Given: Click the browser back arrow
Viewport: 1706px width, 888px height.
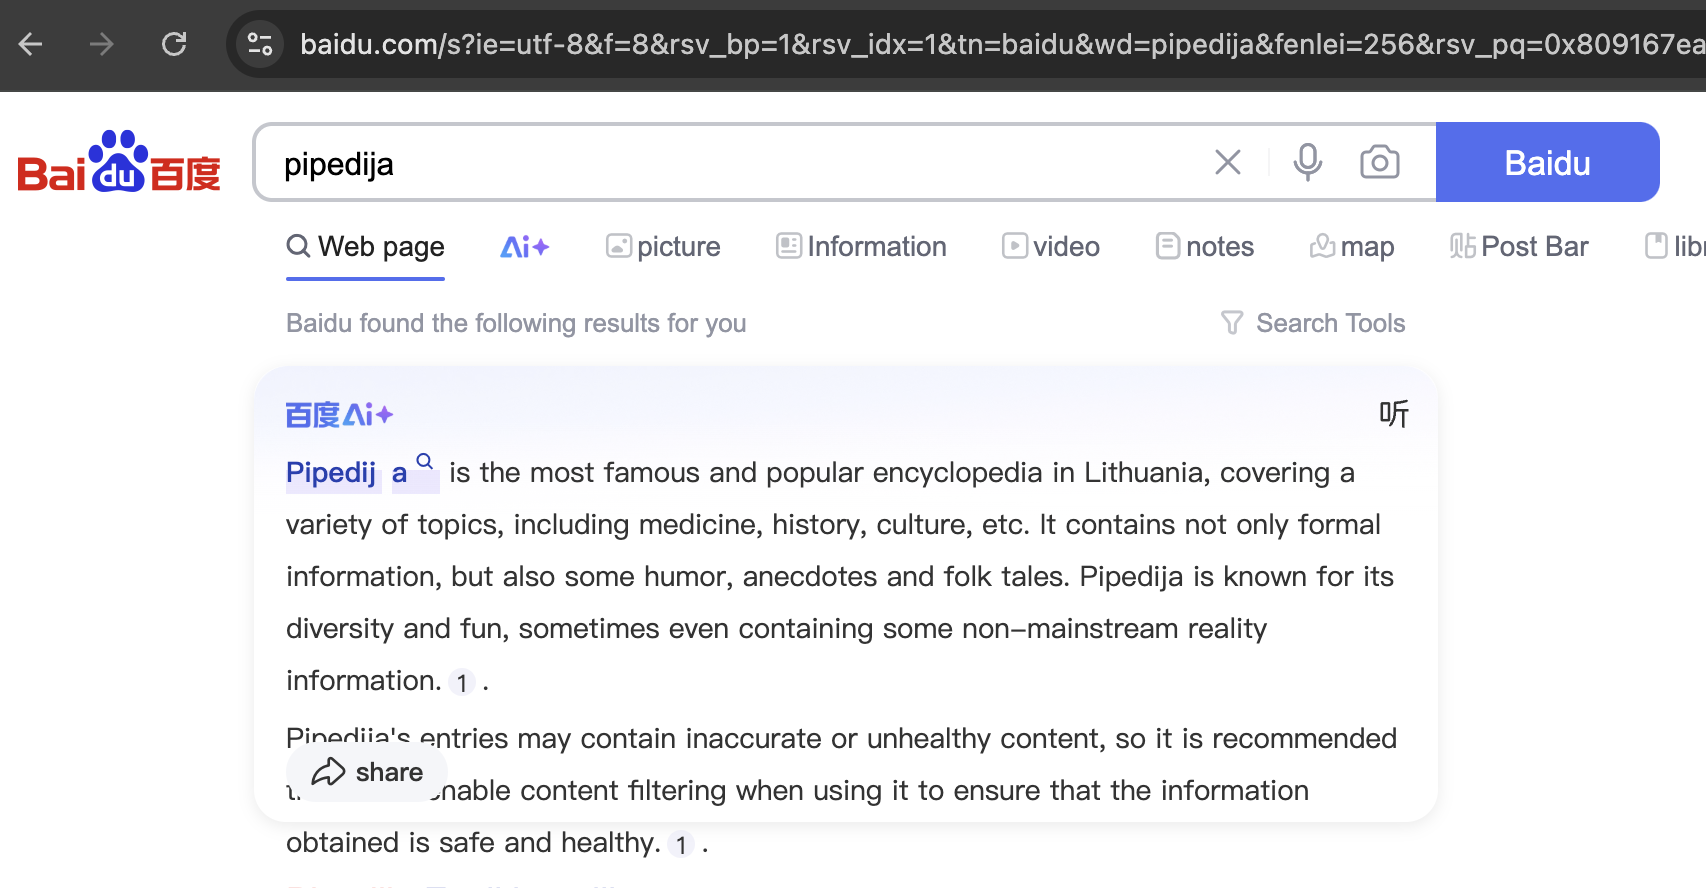Looking at the screenshot, I should [31, 44].
